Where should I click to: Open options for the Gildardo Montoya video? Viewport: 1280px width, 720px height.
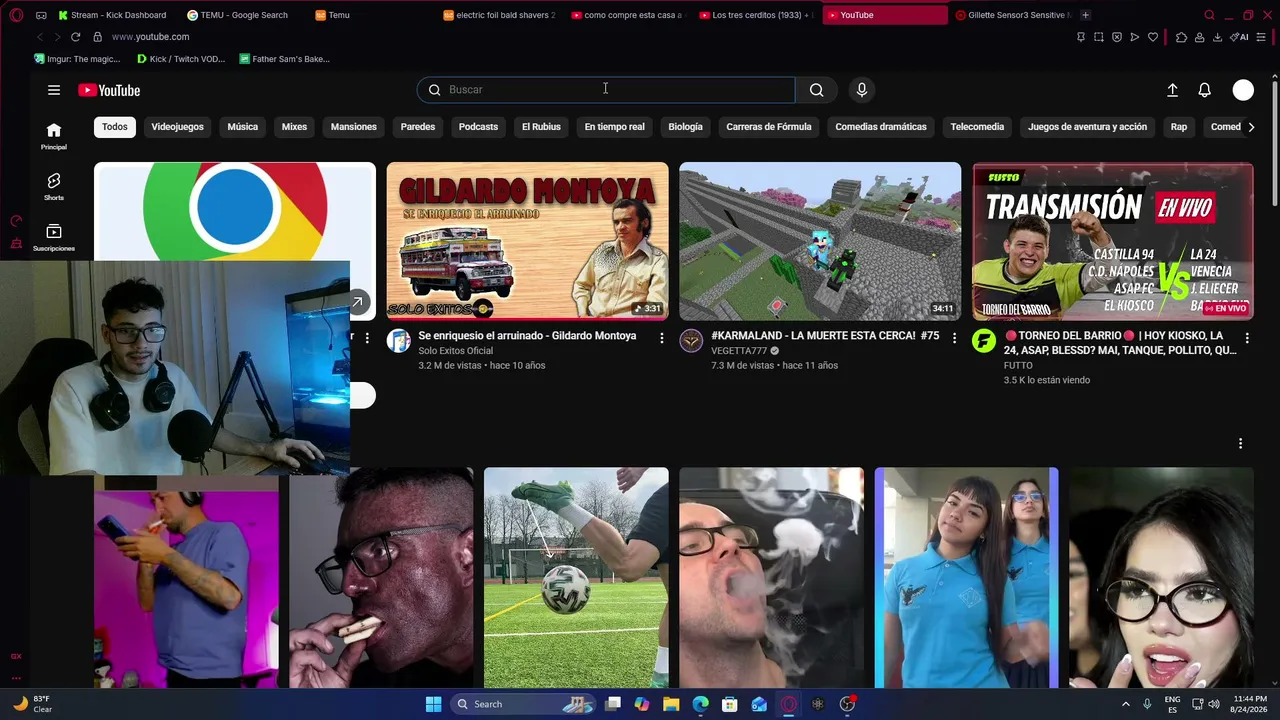(x=661, y=338)
